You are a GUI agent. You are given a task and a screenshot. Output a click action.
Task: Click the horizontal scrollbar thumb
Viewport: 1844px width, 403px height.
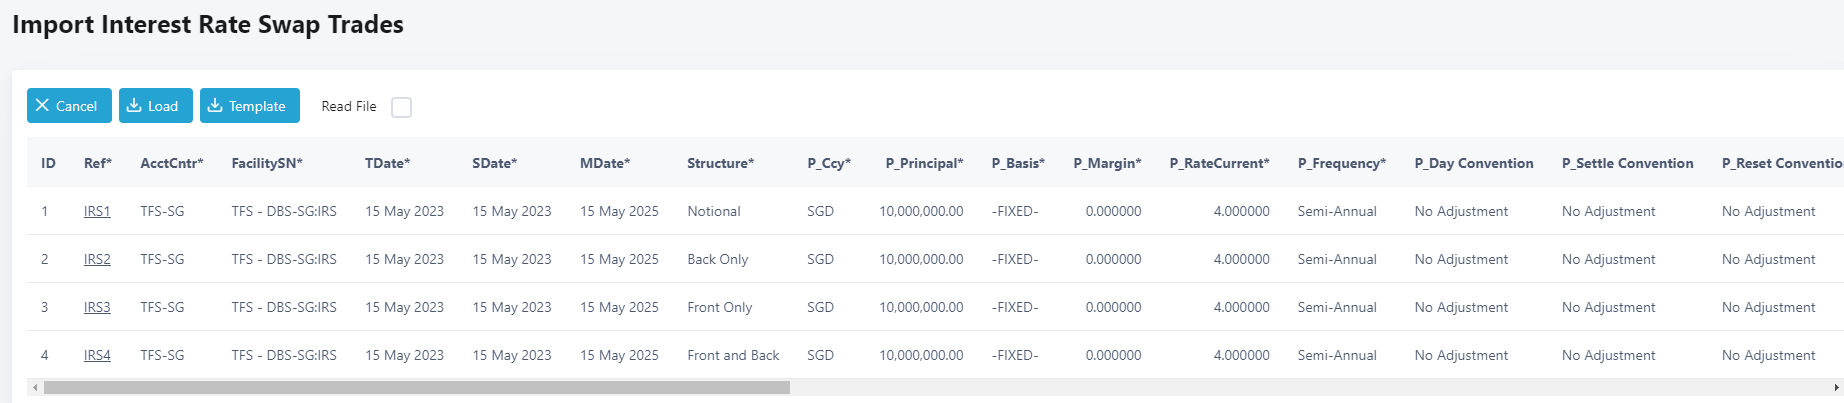pos(416,387)
